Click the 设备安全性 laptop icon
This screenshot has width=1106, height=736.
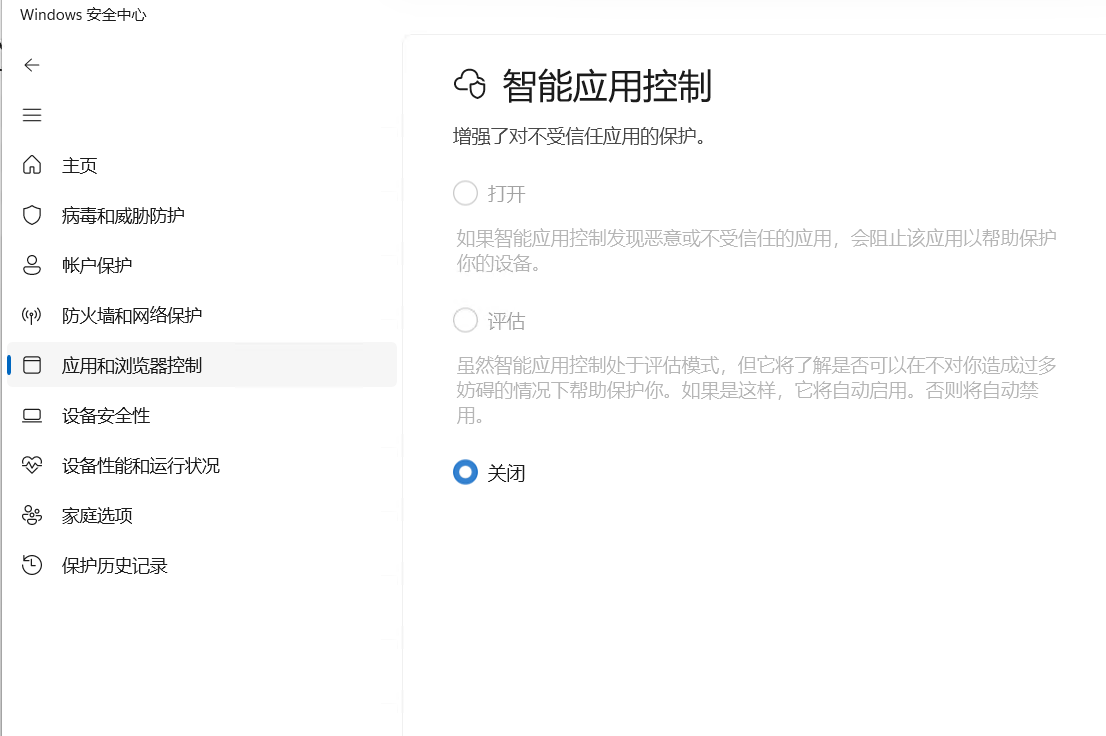(x=31, y=415)
